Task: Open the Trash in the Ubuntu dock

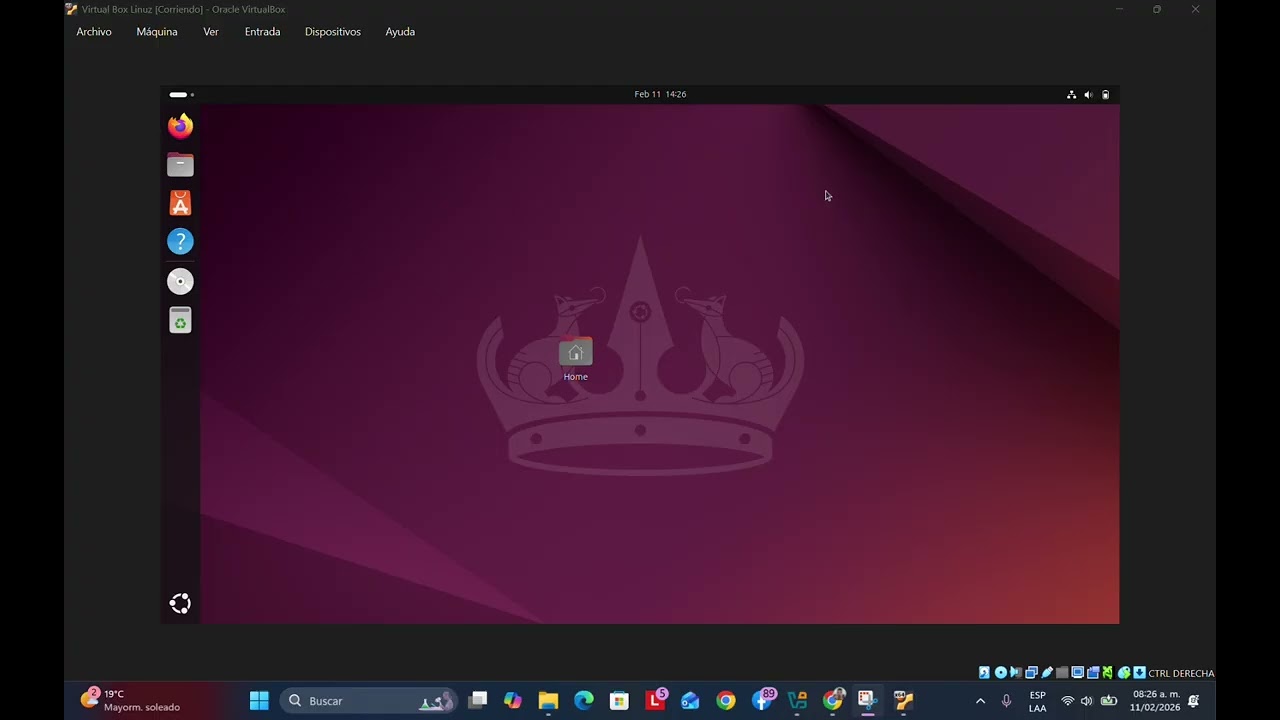Action: tap(180, 320)
